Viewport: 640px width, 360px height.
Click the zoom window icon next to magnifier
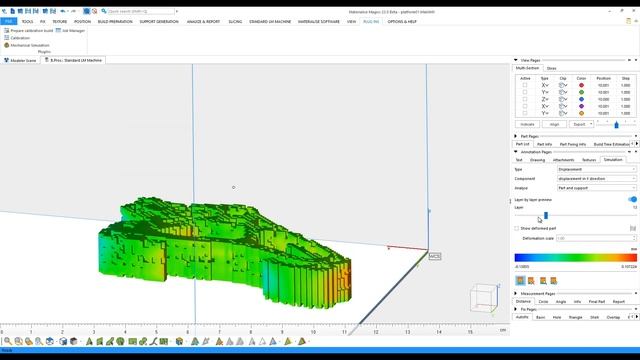pyautogui.click(x=19, y=341)
